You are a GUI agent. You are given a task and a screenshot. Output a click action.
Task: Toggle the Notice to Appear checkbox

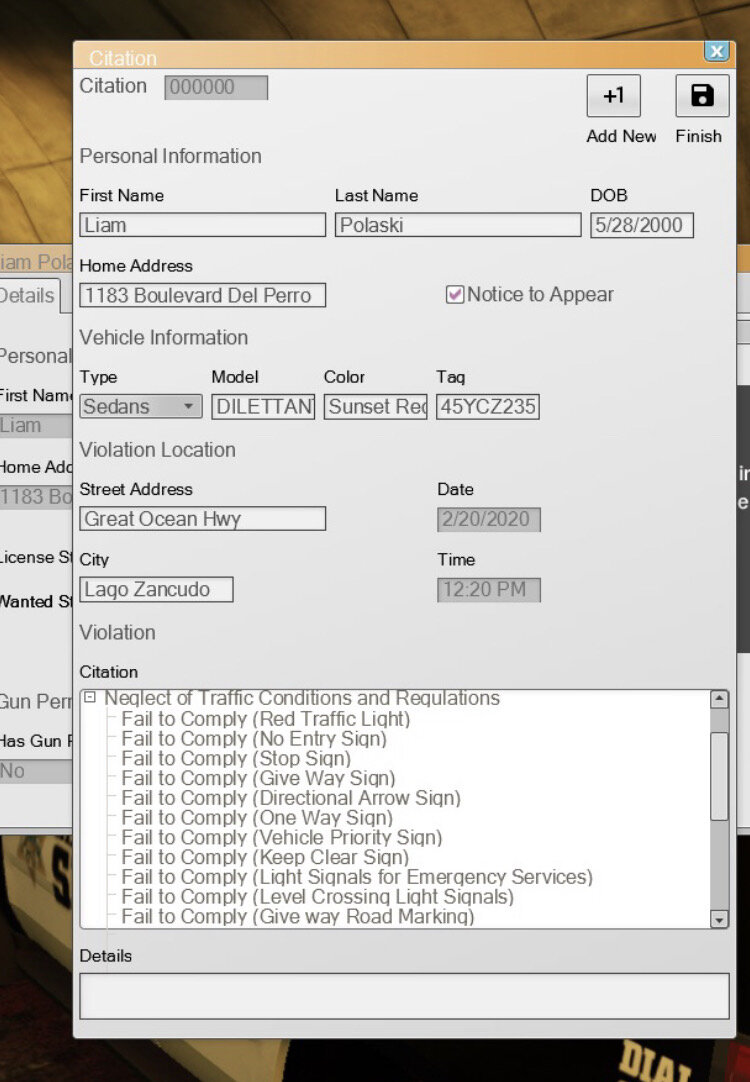tap(455, 295)
